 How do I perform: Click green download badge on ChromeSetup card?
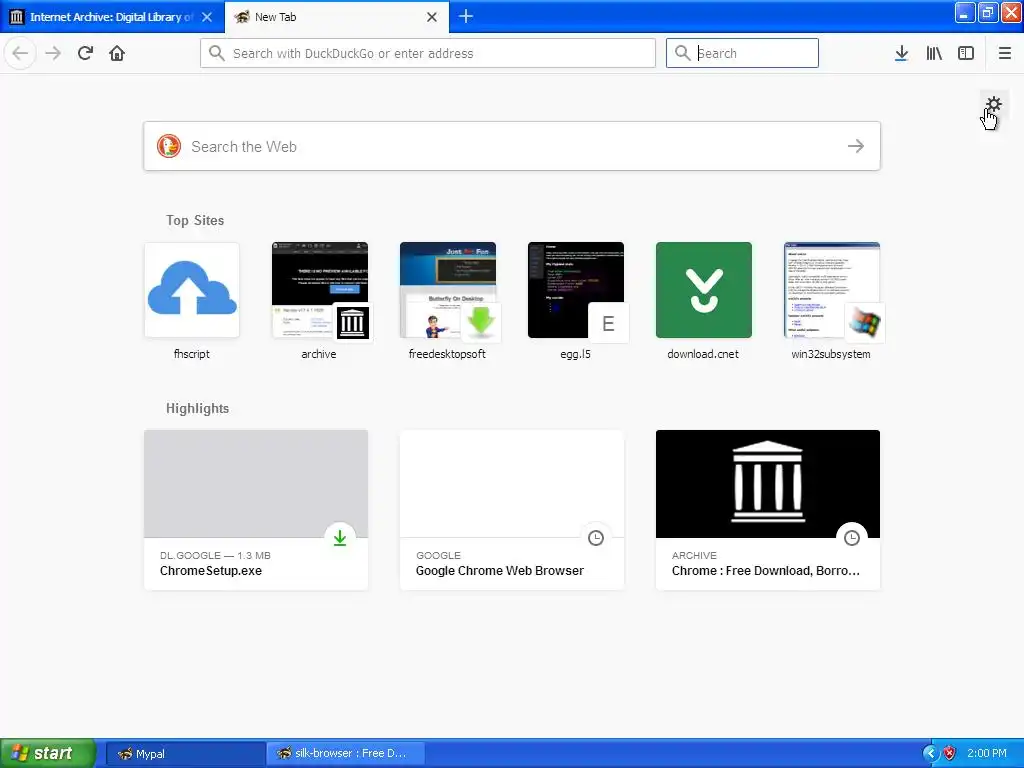[x=340, y=537]
